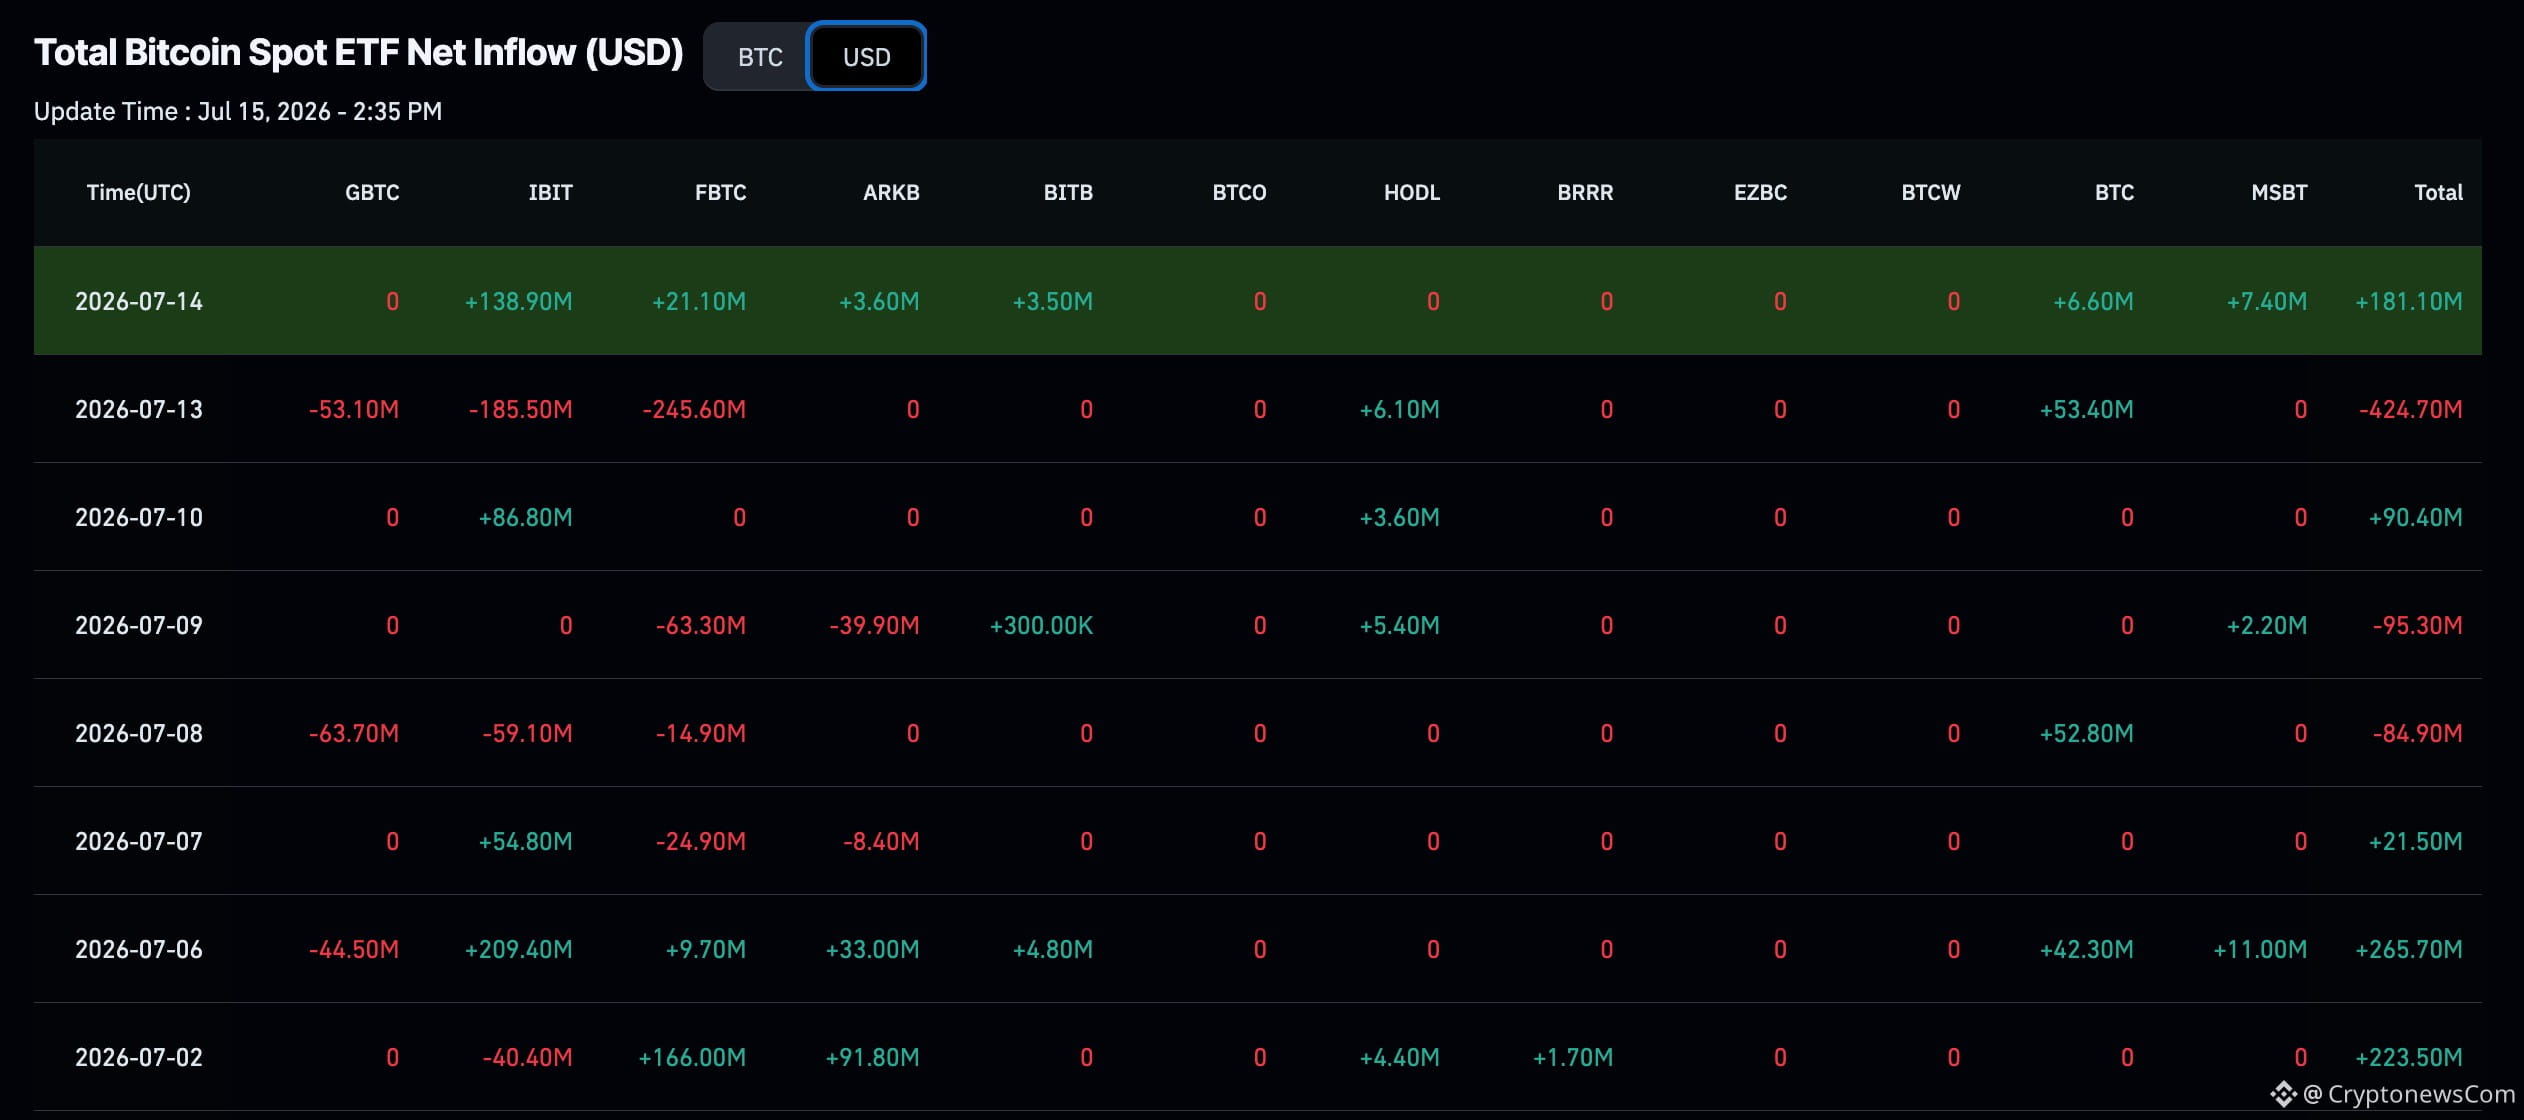Click Total value +21.50M
The height and width of the screenshot is (1120, 2524).
2415,841
